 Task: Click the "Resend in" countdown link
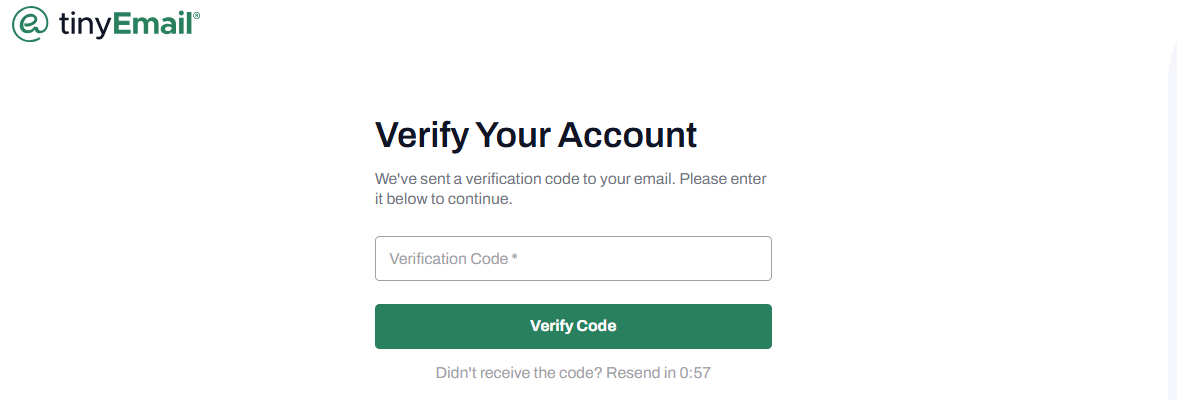(x=640, y=373)
